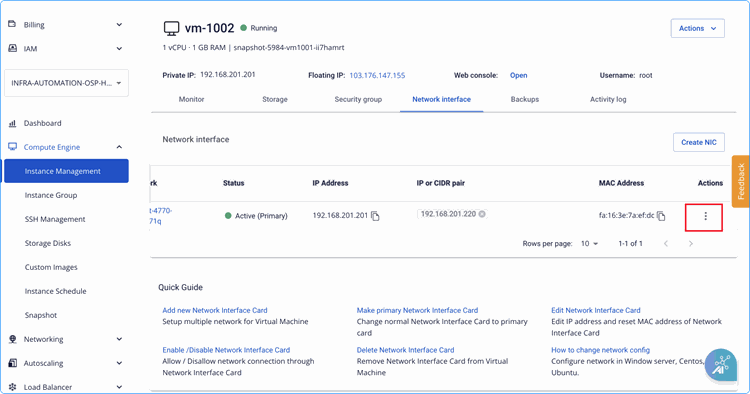Click the Running status label

point(264,28)
